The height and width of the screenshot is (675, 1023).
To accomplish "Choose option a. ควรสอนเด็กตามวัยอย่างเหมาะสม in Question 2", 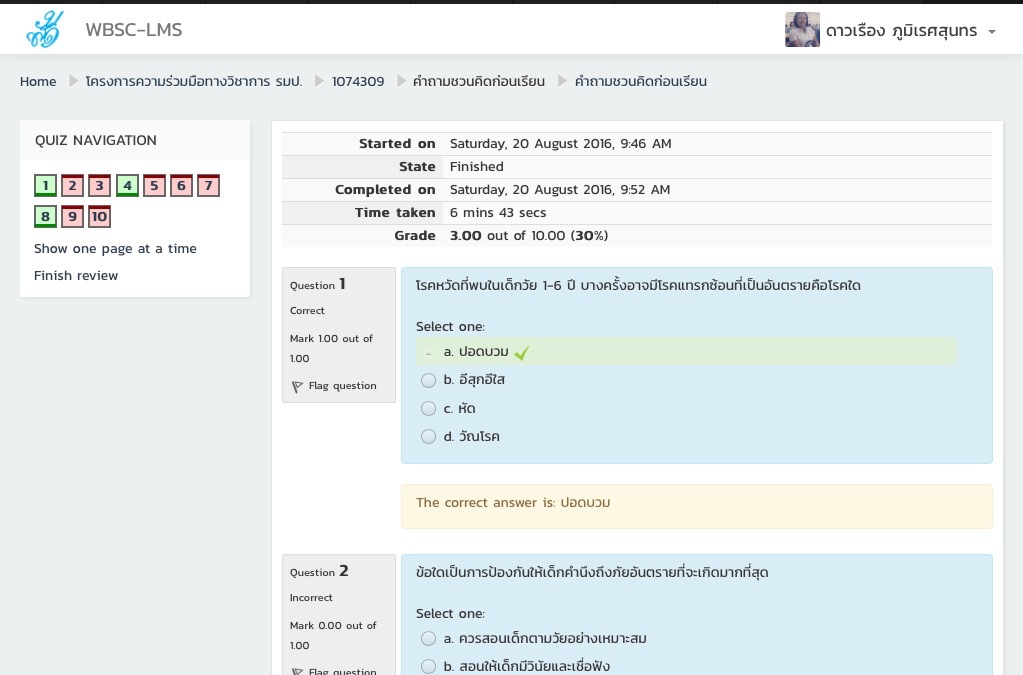I will [428, 638].
